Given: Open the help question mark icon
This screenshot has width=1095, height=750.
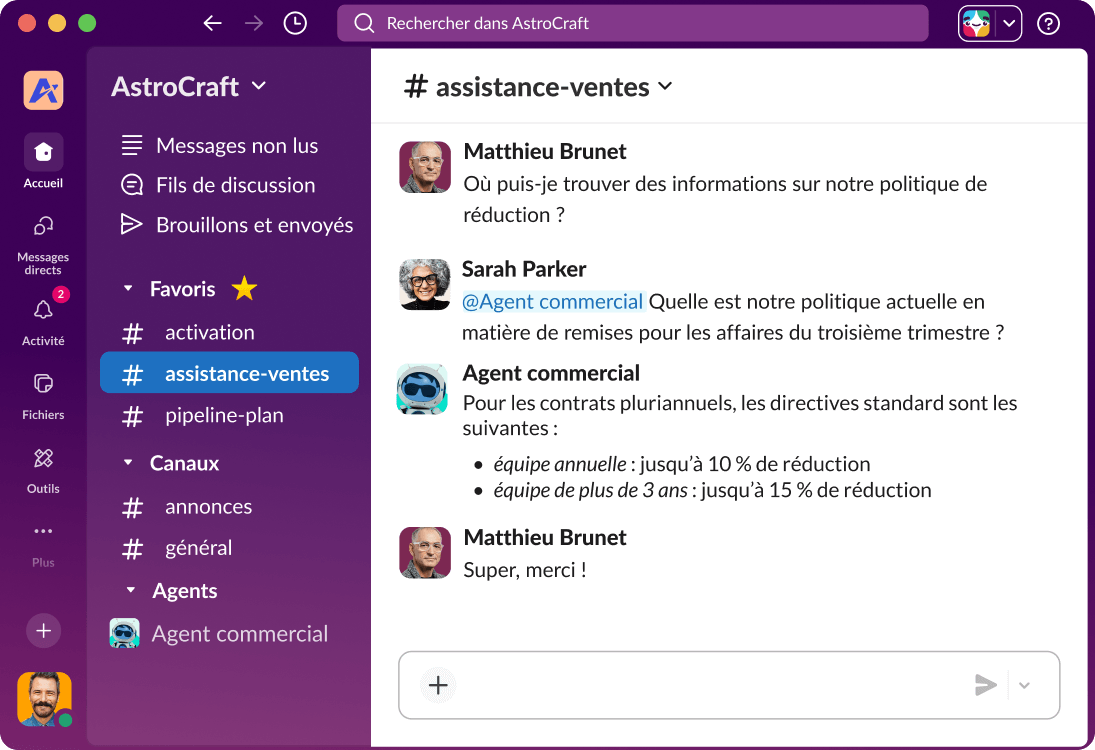Looking at the screenshot, I should pos(1048,23).
